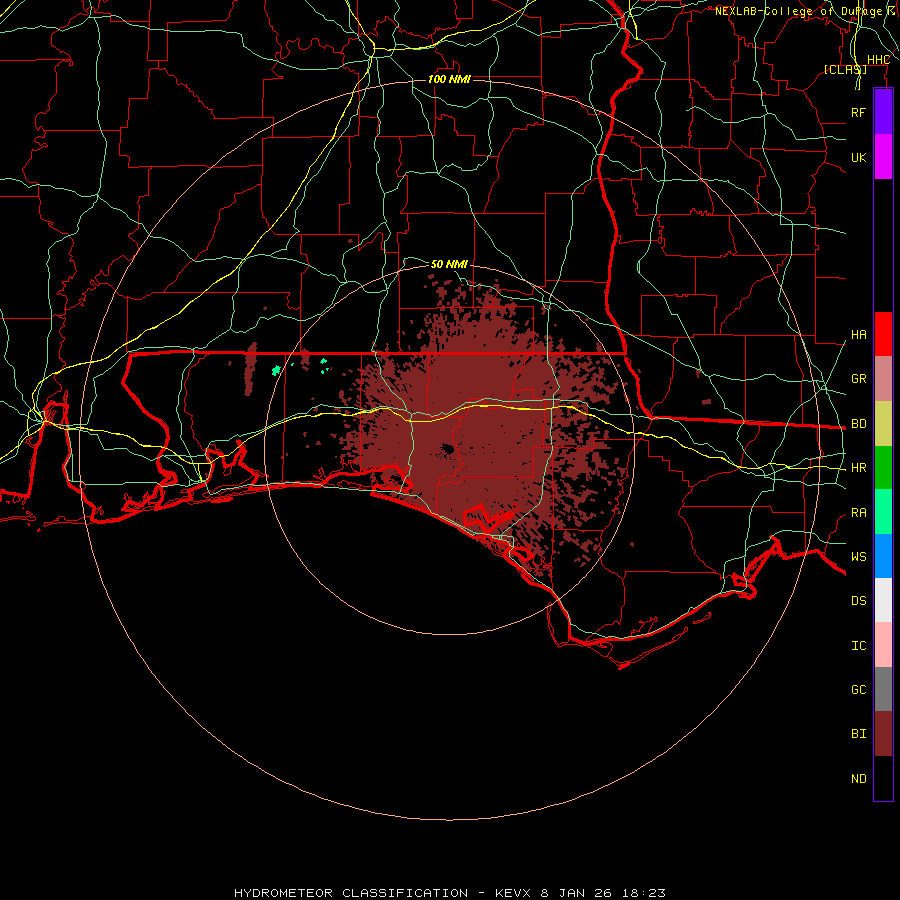900x900 pixels.
Task: Click the HA red legend swatch
Action: (883, 334)
